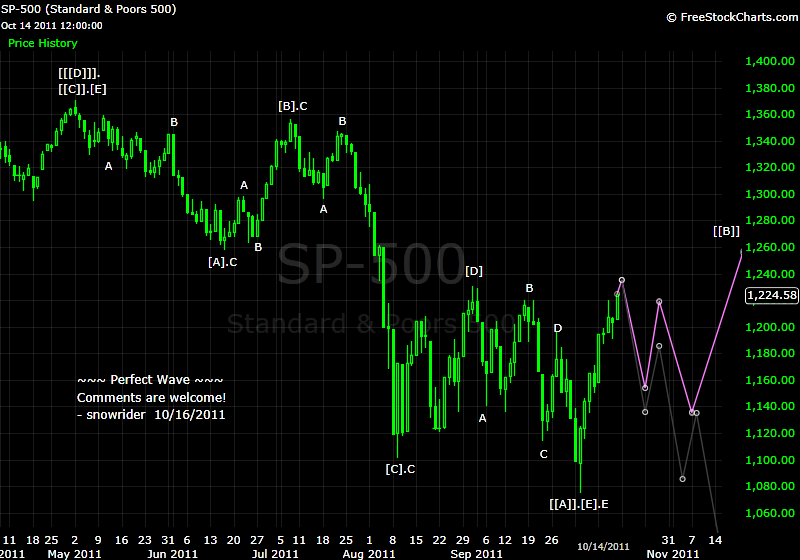This screenshot has height=560, width=800.
Task: Click the Oct 14 2011 12:00:00 timestamp
Action: 52,26
